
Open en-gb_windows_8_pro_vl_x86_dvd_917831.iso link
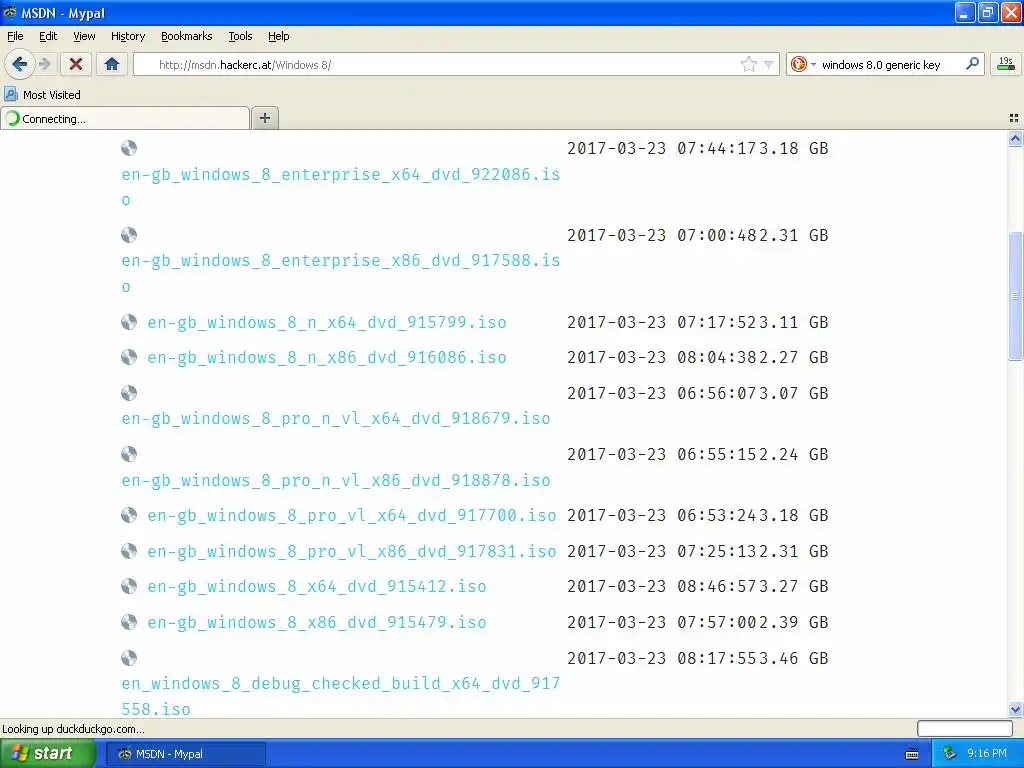(x=351, y=551)
